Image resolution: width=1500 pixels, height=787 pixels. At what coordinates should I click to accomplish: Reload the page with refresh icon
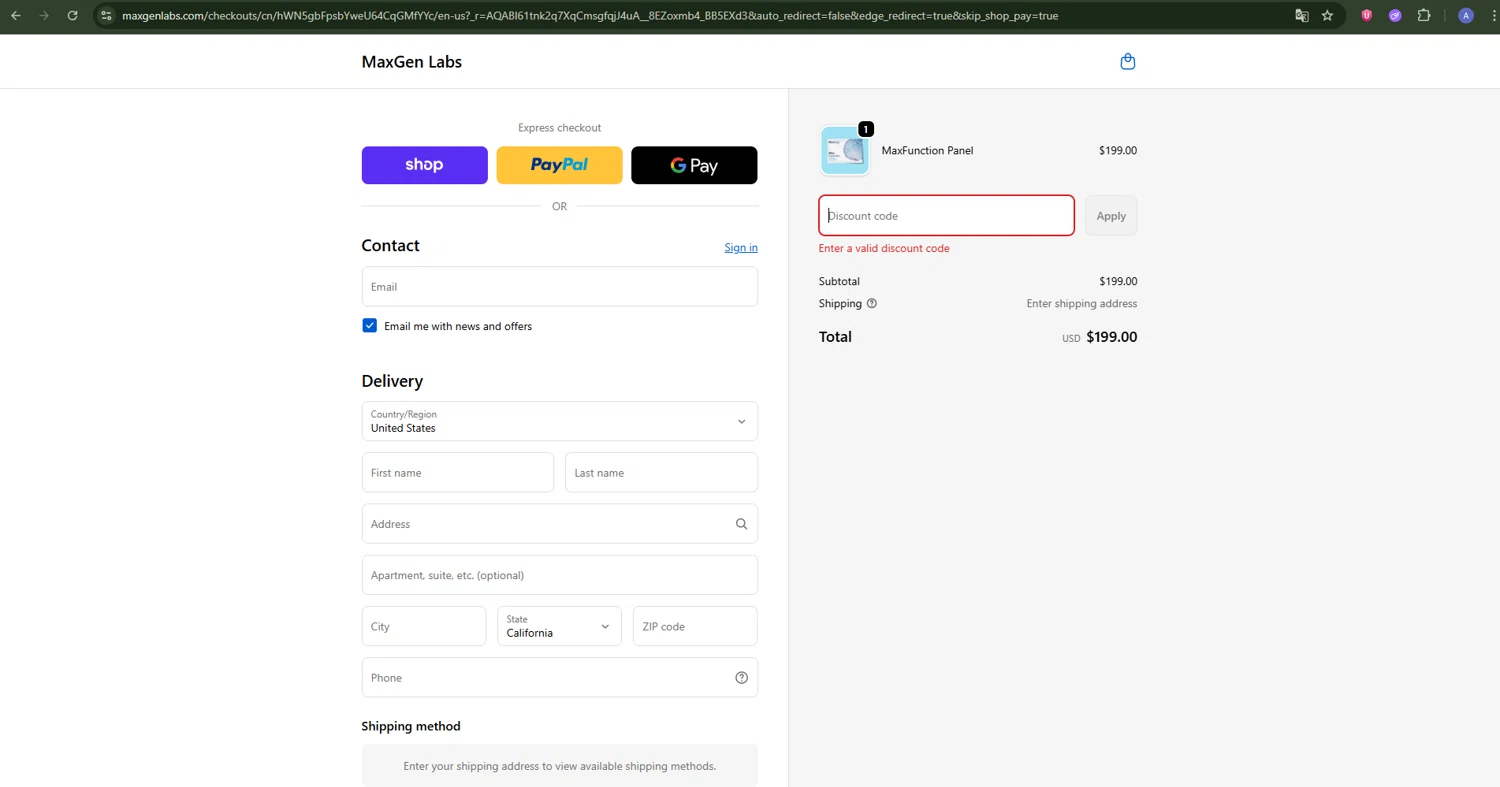point(72,16)
